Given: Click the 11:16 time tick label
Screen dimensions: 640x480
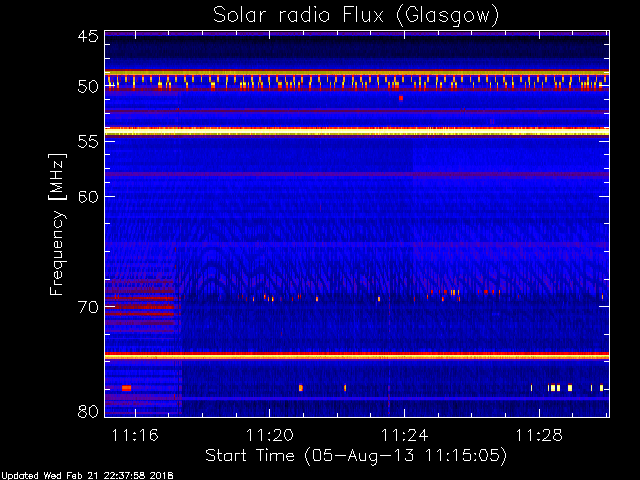Looking at the screenshot, I should coord(135,436).
